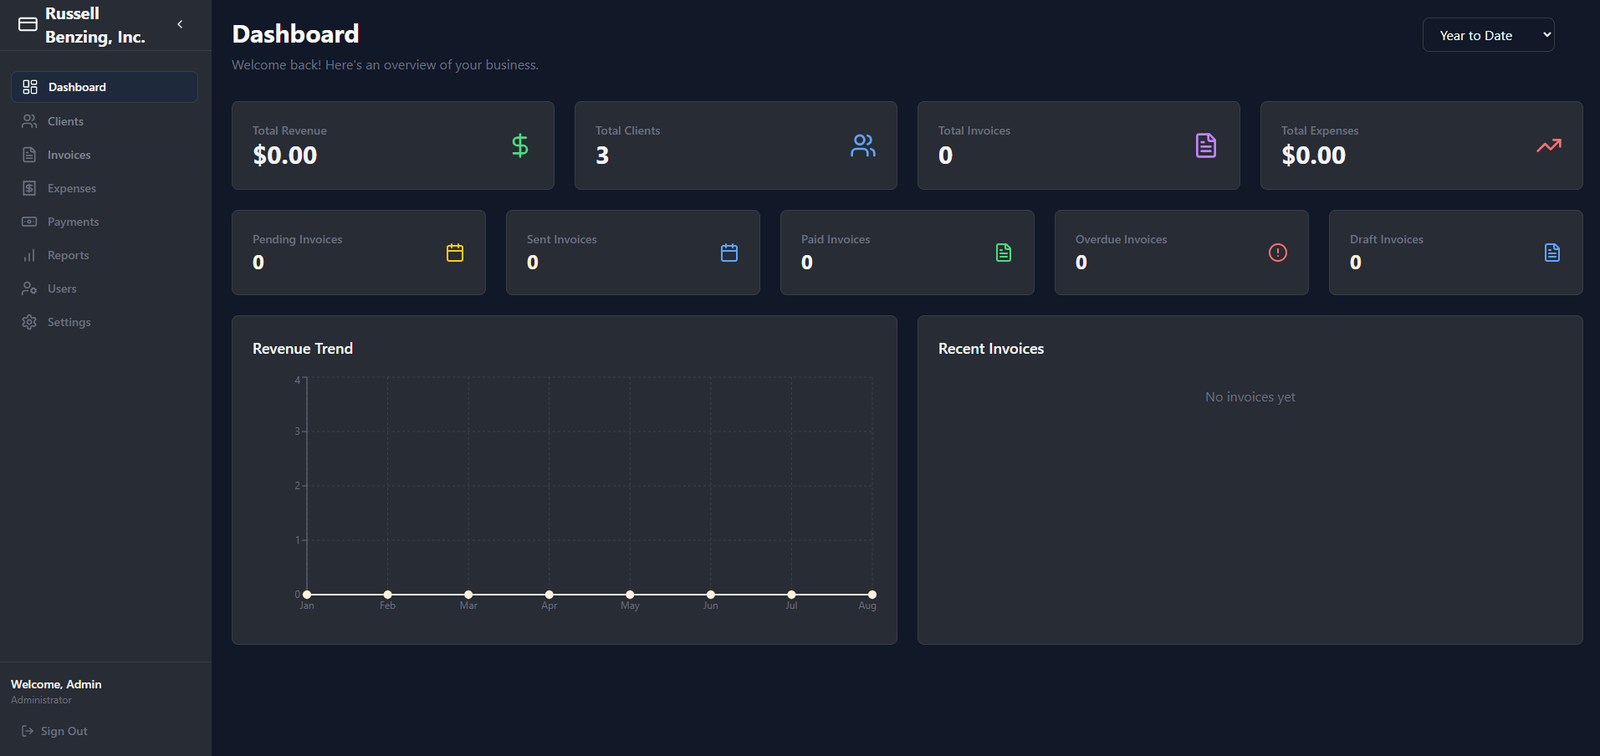This screenshot has width=1600, height=756.
Task: Click the Payments banknote icon in sidebar
Action: tap(29, 222)
